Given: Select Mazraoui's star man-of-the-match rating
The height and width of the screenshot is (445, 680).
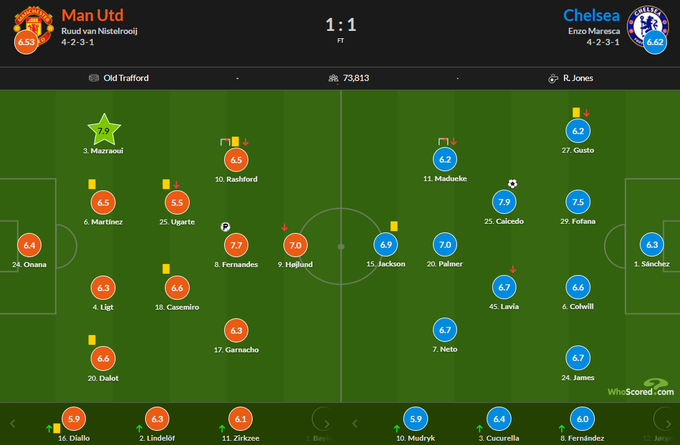Looking at the screenshot, I should 103,129.
